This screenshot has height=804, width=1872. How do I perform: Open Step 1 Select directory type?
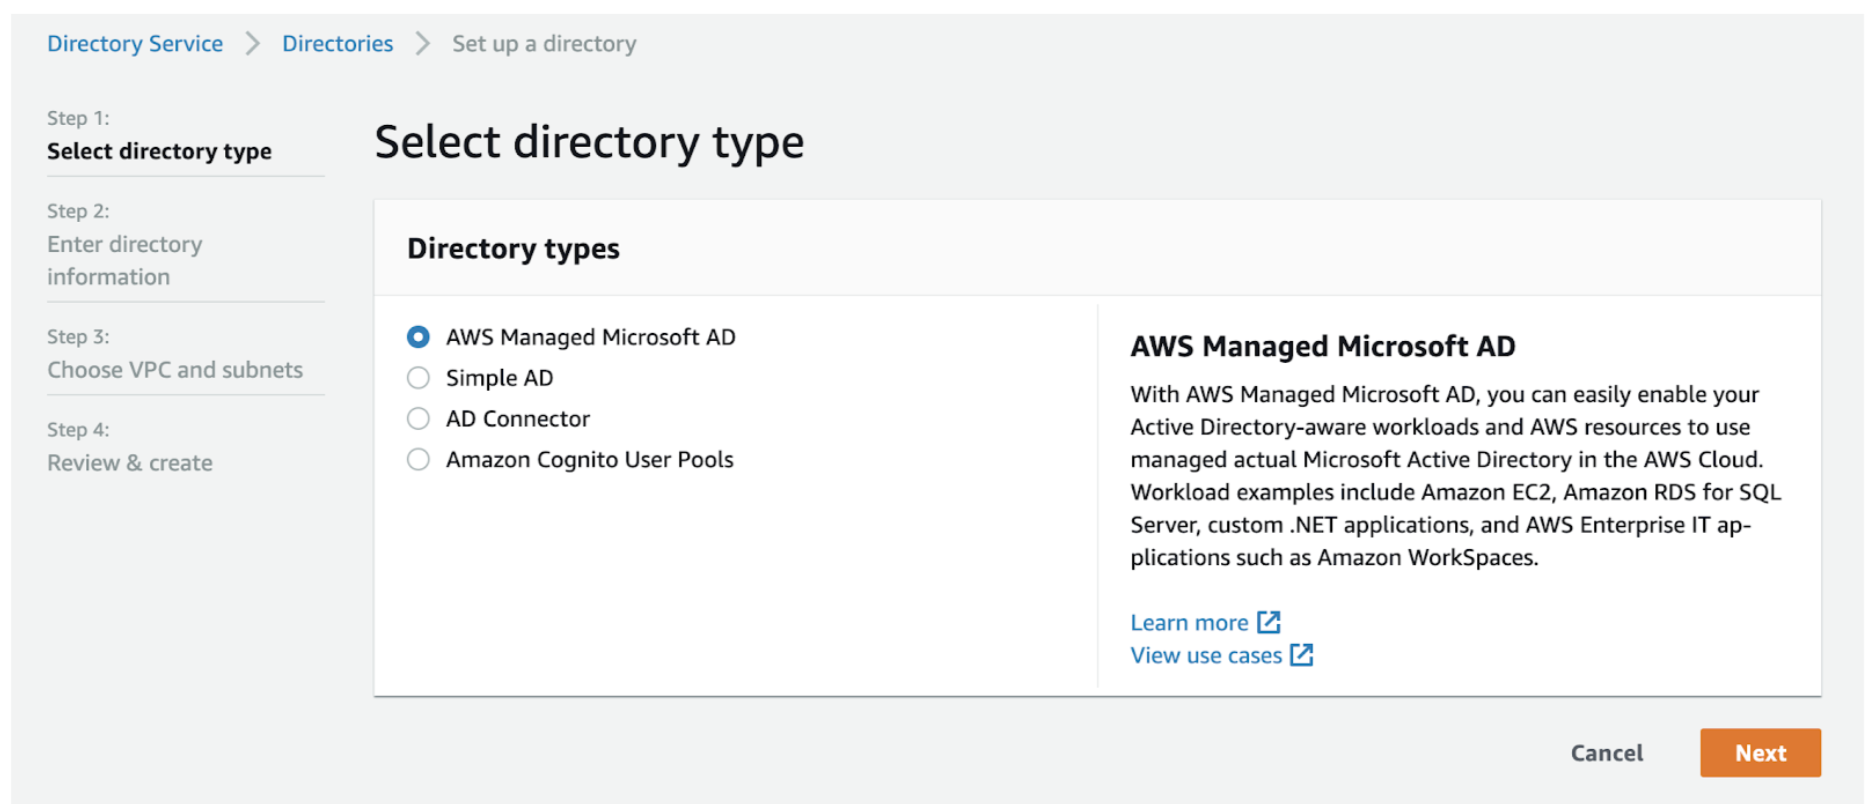(159, 151)
